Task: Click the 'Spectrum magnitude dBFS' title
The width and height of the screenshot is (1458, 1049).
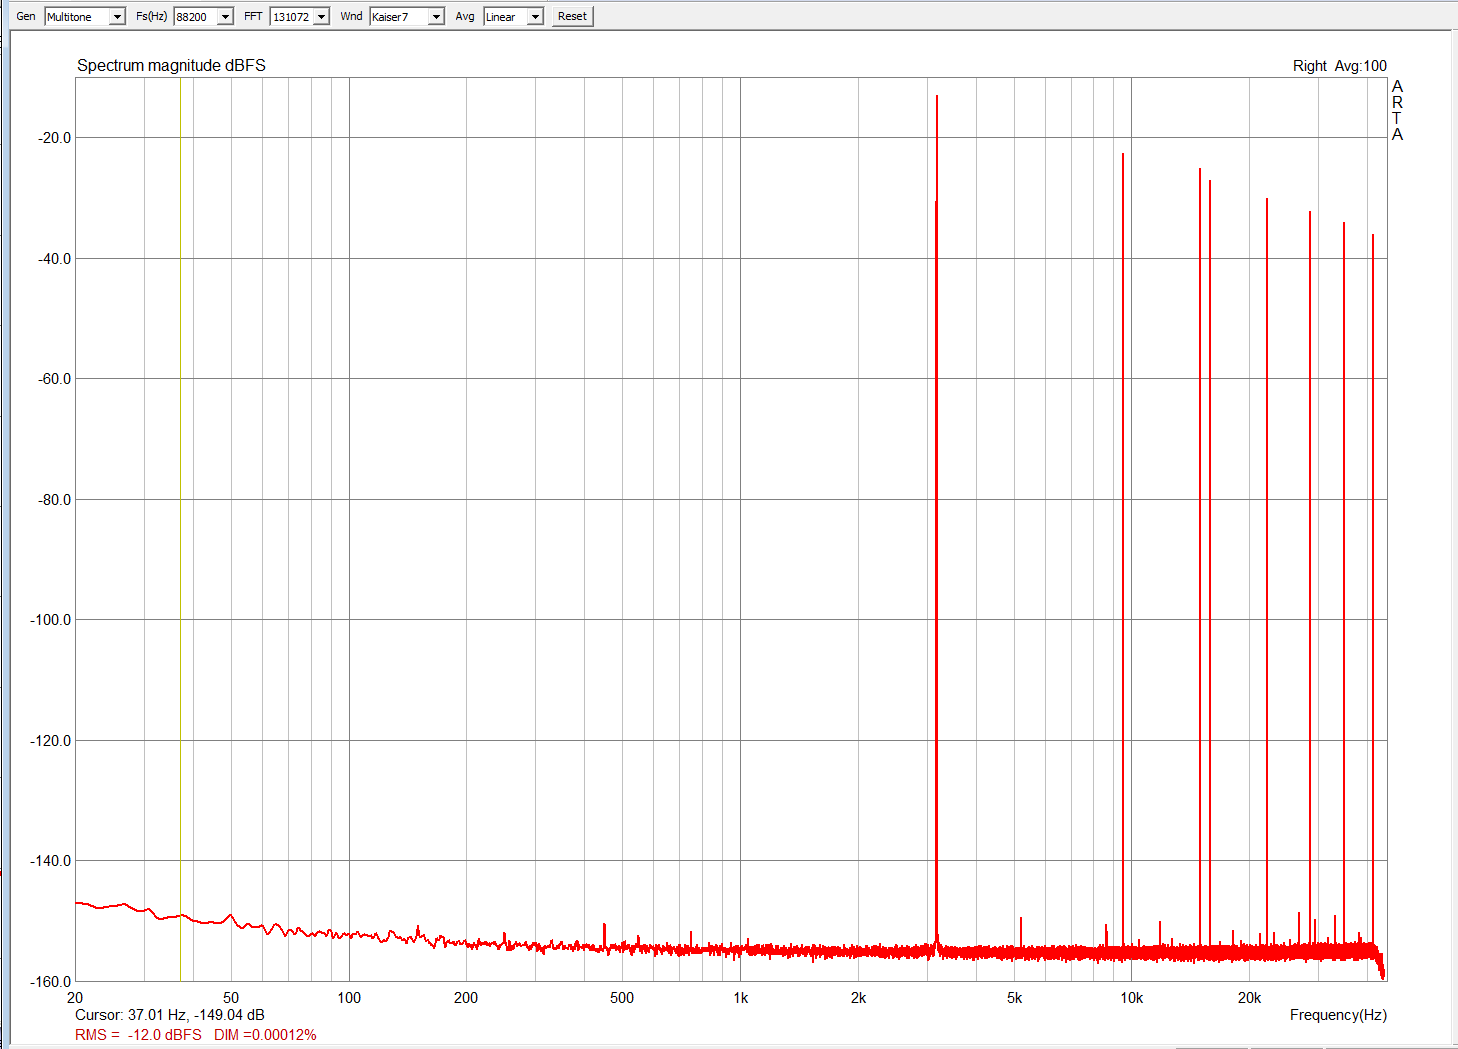Action: pyautogui.click(x=171, y=65)
